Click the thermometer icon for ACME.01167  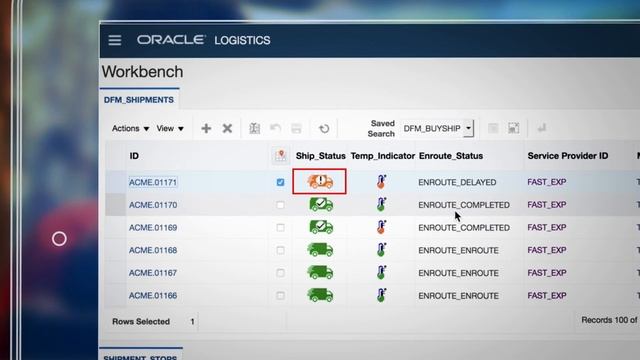tap(381, 272)
